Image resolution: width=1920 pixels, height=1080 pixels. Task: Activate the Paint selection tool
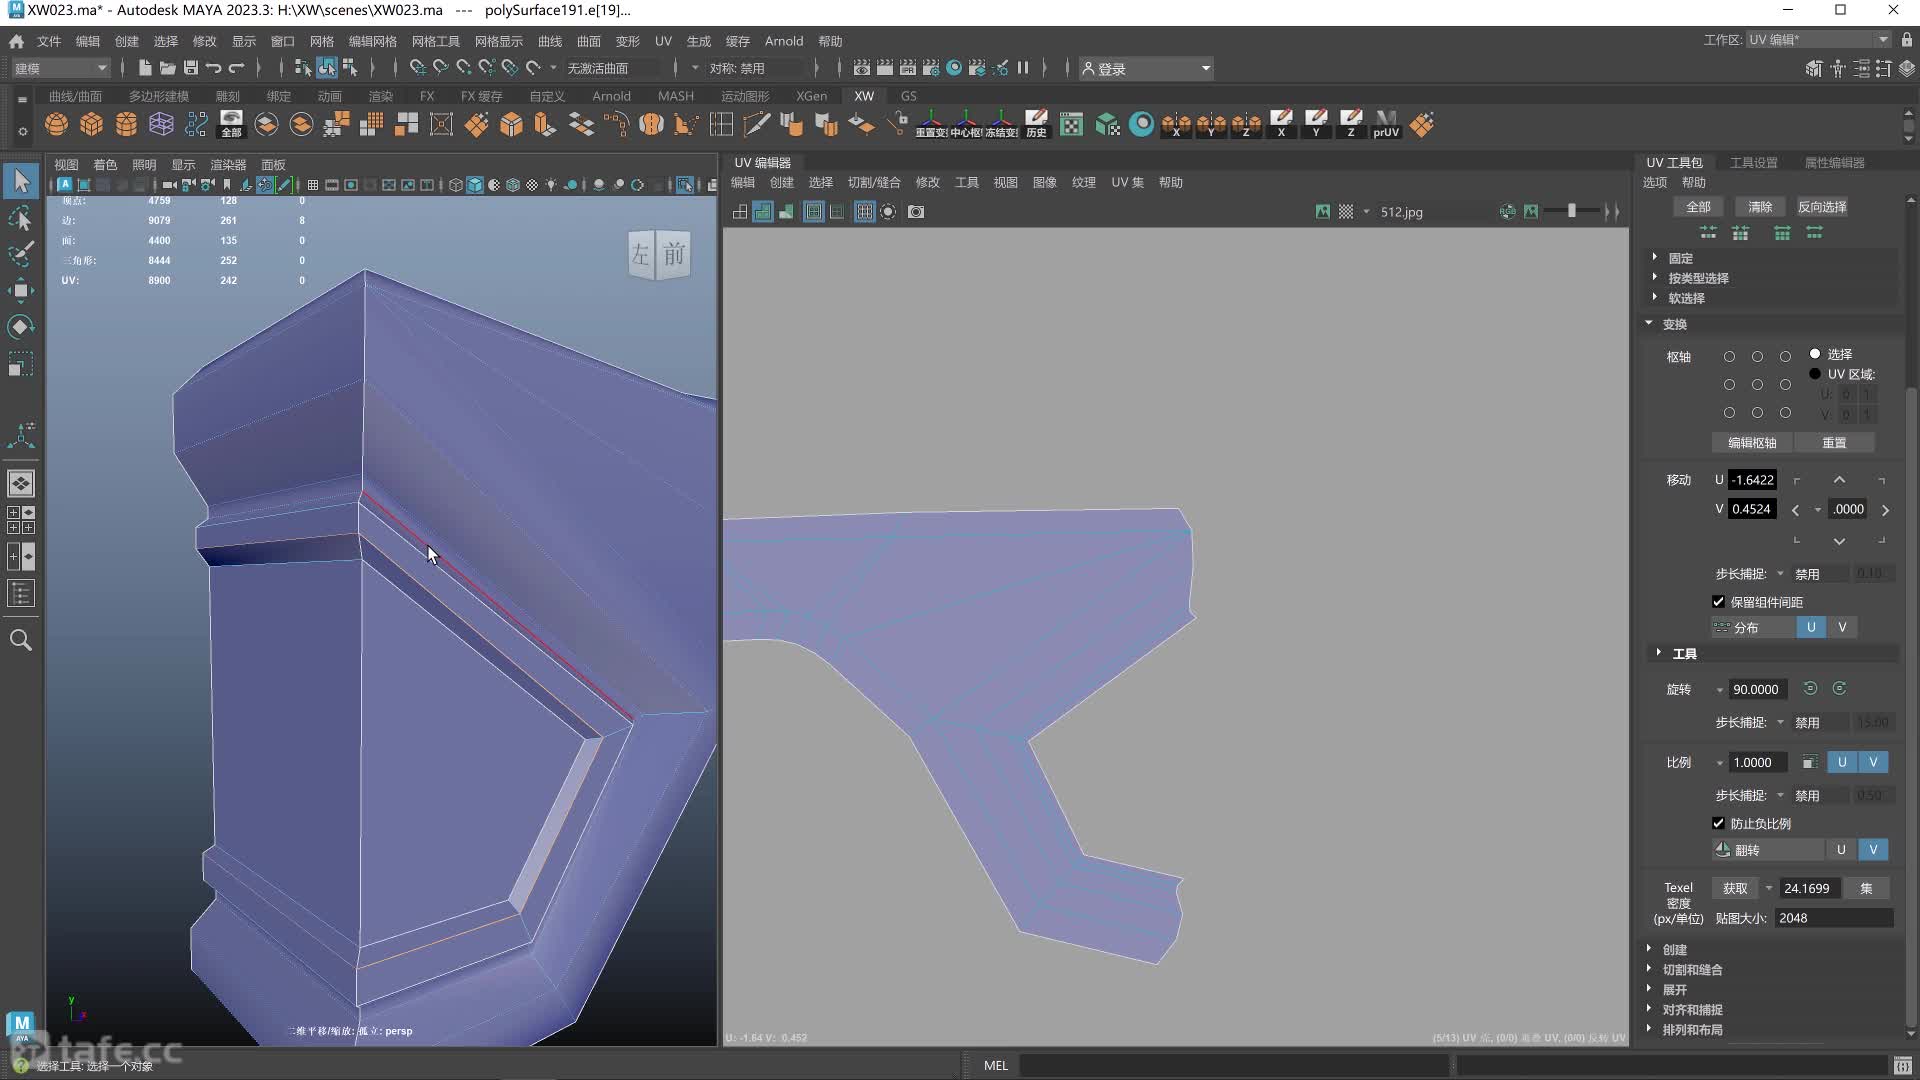21,254
